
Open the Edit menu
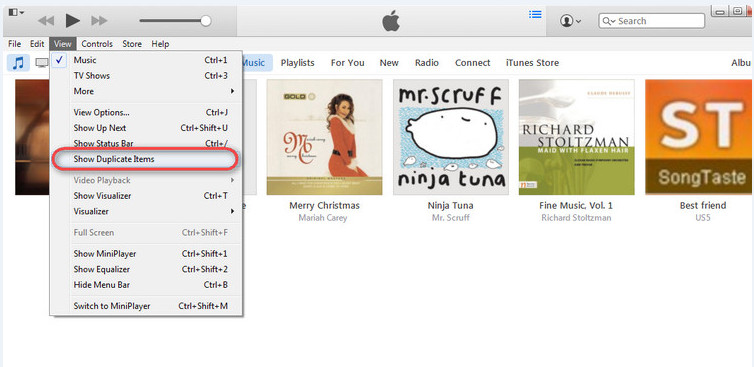pos(37,44)
